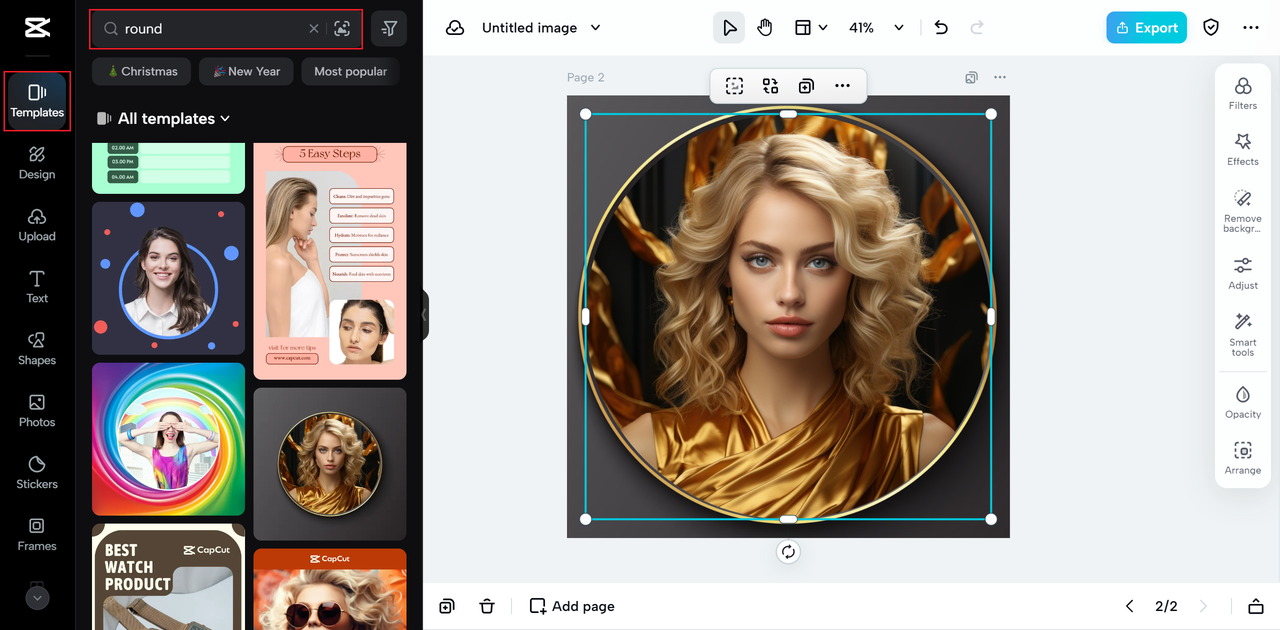Select the New Year tag

[246, 71]
